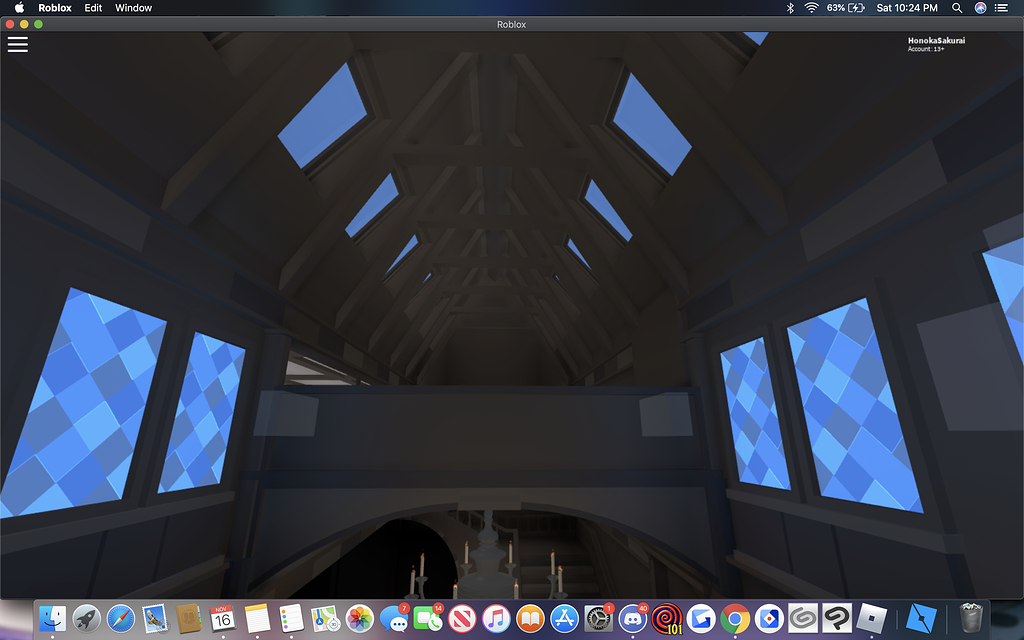This screenshot has width=1024, height=640.
Task: Open Mail stamp icon in Dock
Action: (155, 618)
